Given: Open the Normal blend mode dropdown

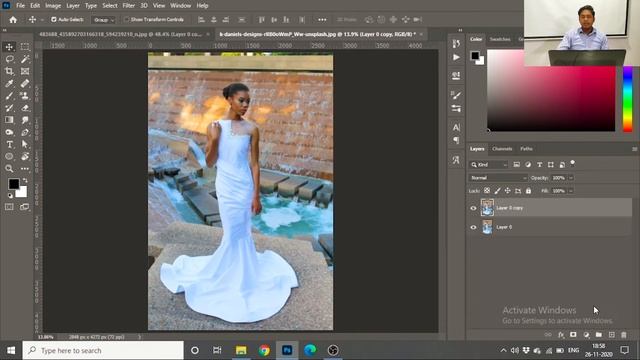Looking at the screenshot, I should pos(499,178).
